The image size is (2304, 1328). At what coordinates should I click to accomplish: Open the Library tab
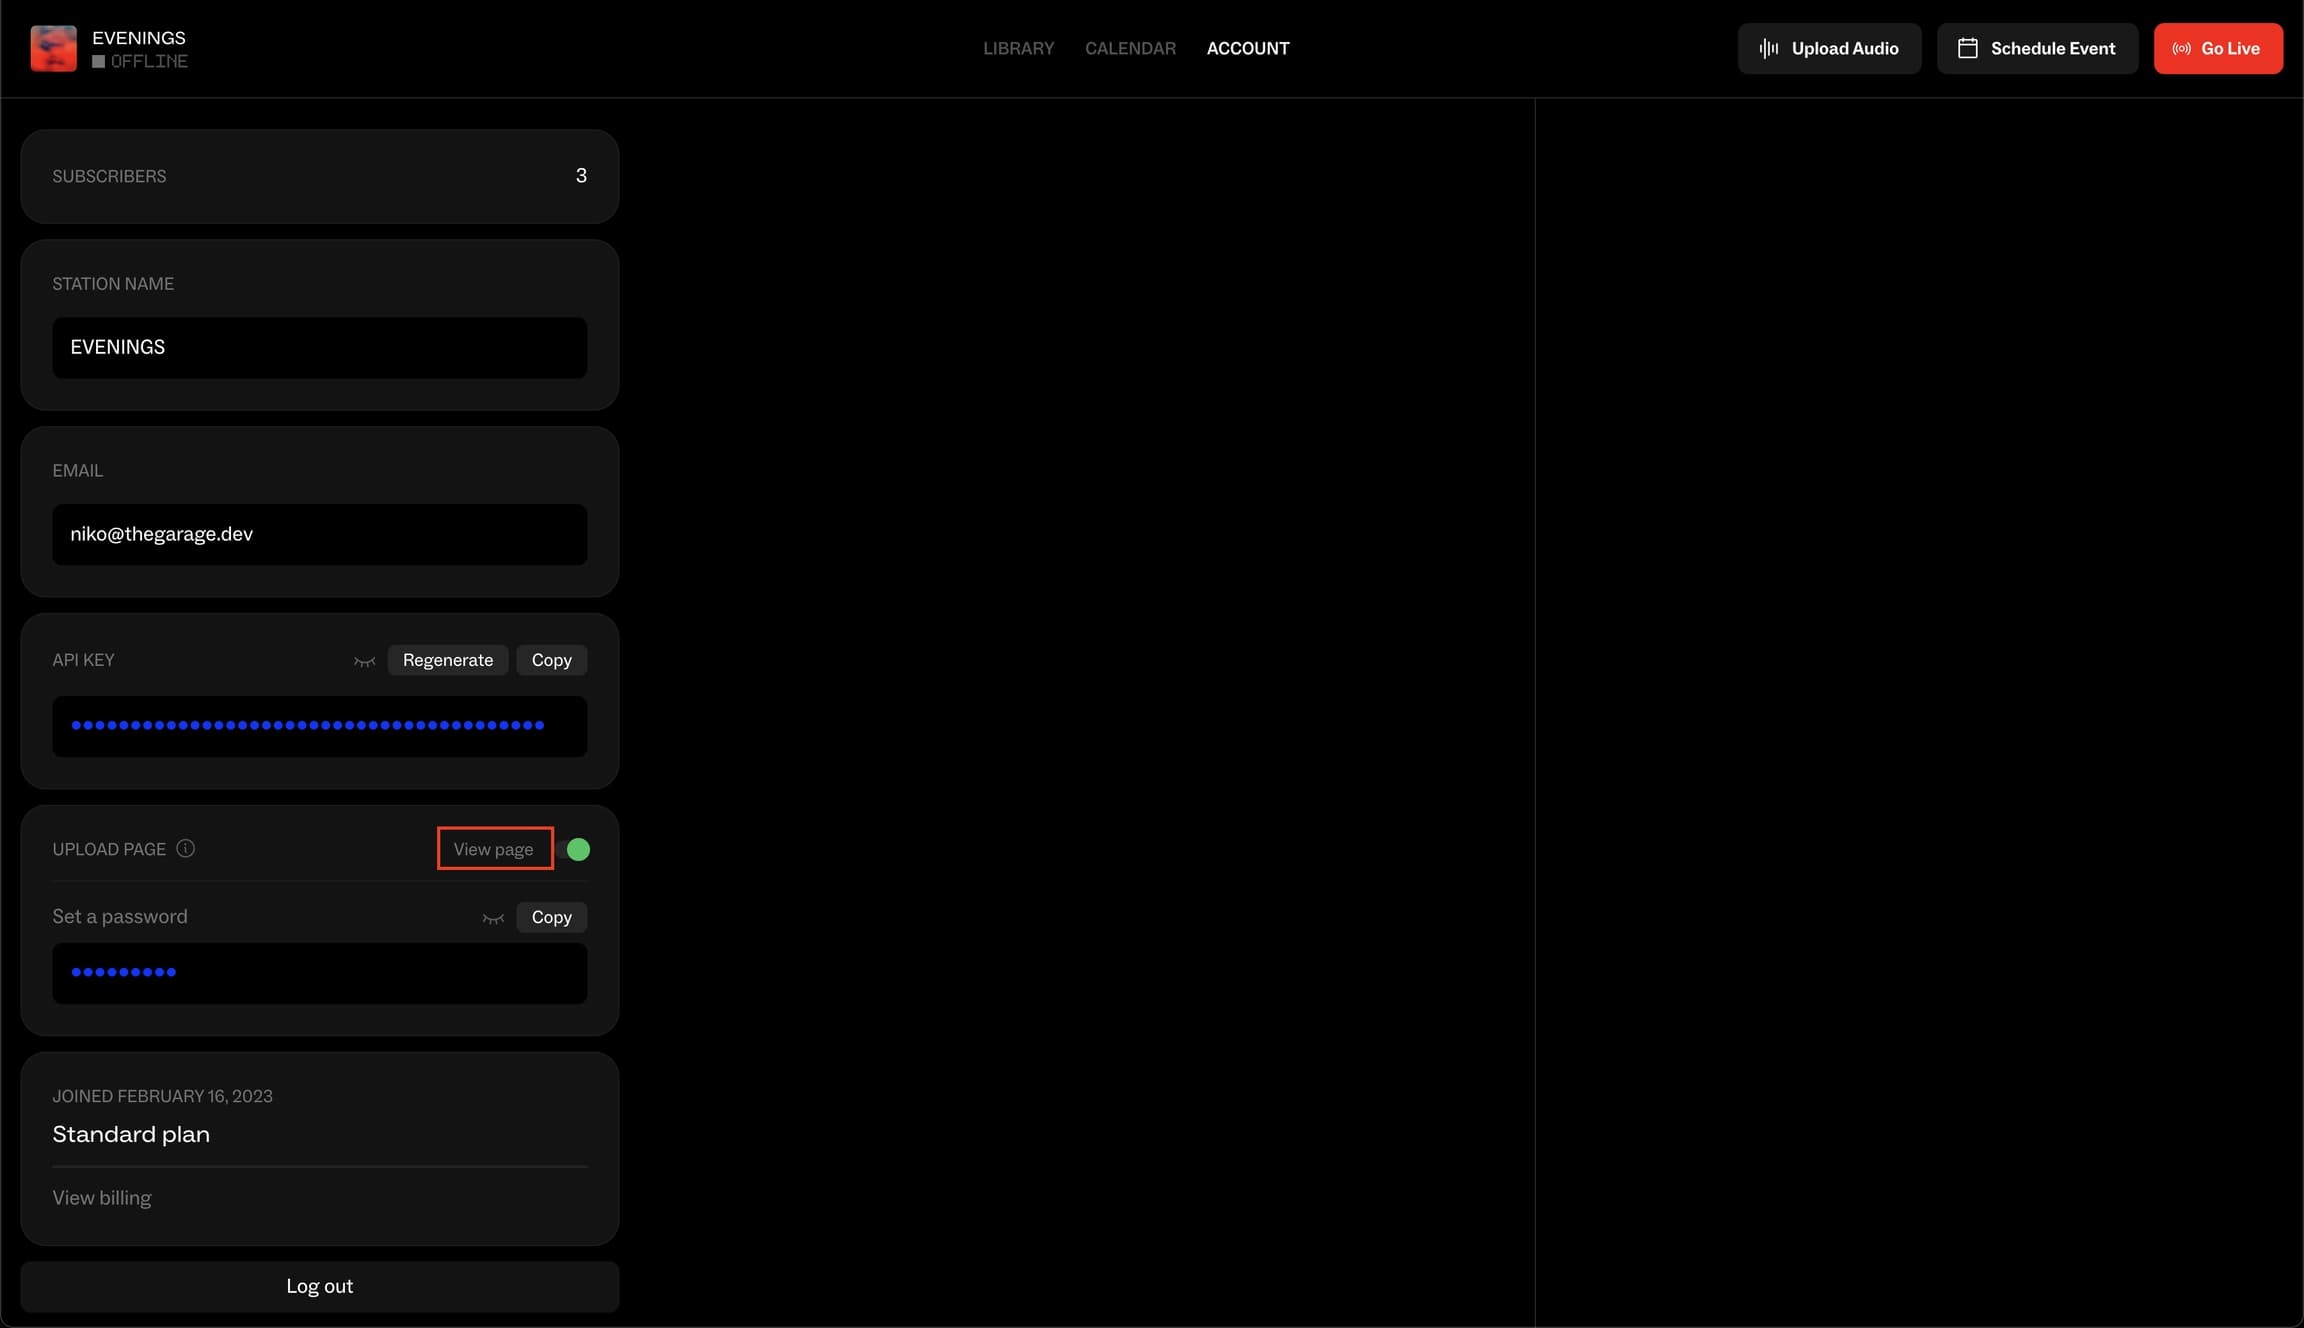pos(1018,48)
